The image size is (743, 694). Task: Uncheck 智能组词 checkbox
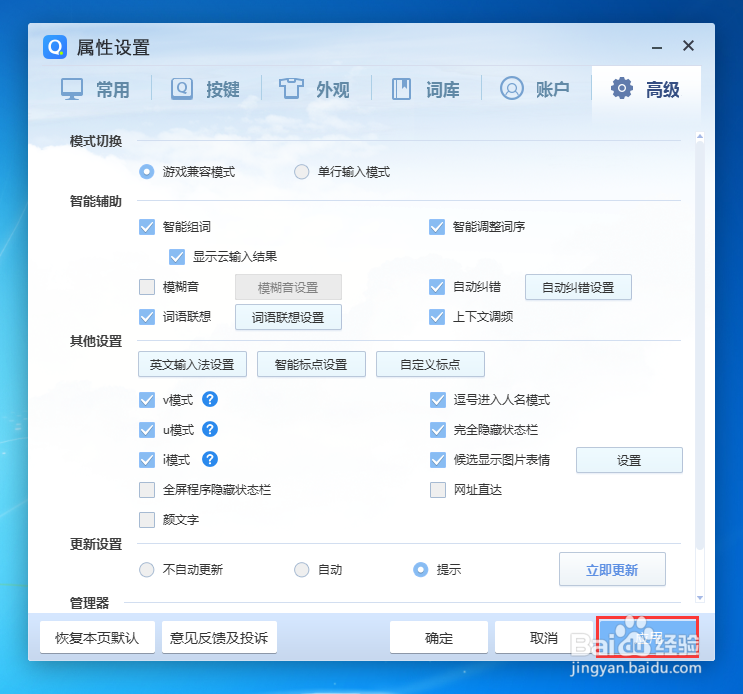tap(147, 227)
